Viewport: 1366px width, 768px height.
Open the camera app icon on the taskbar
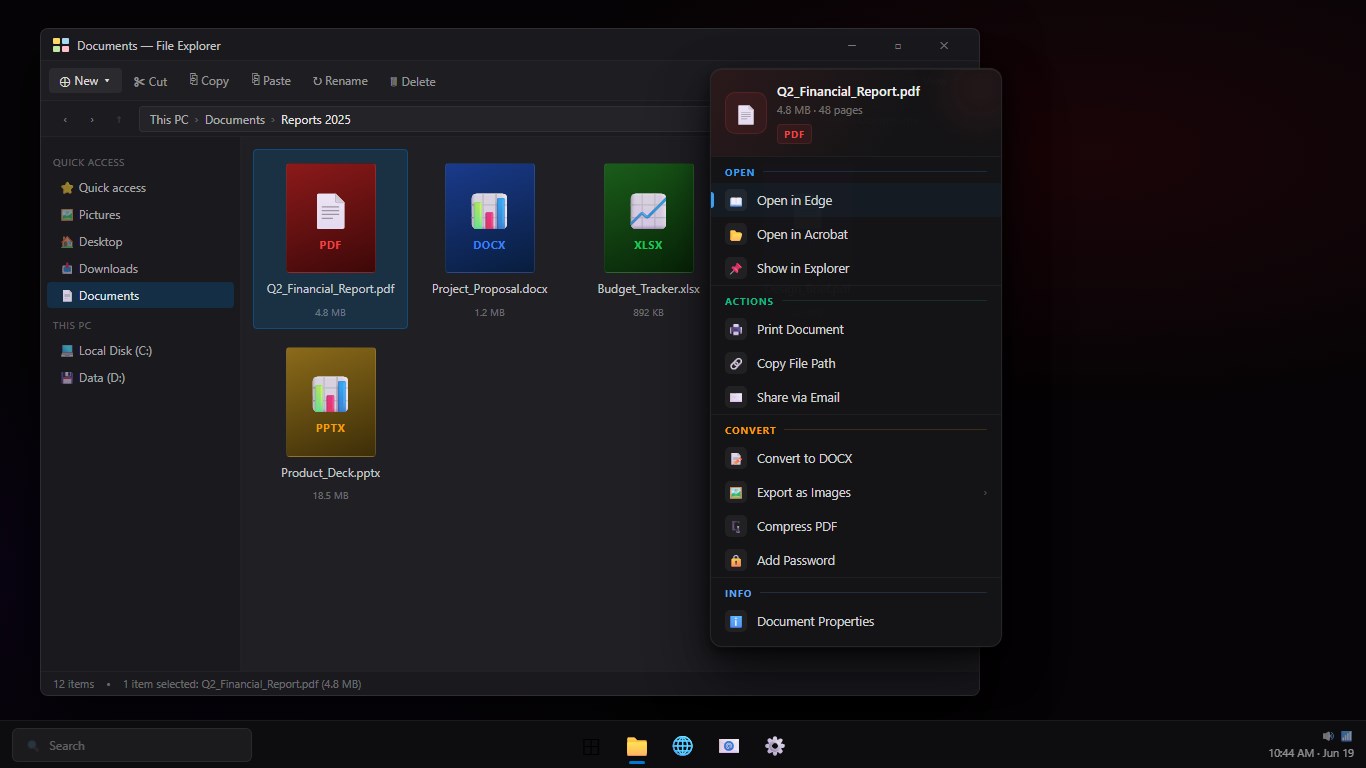[x=729, y=746]
